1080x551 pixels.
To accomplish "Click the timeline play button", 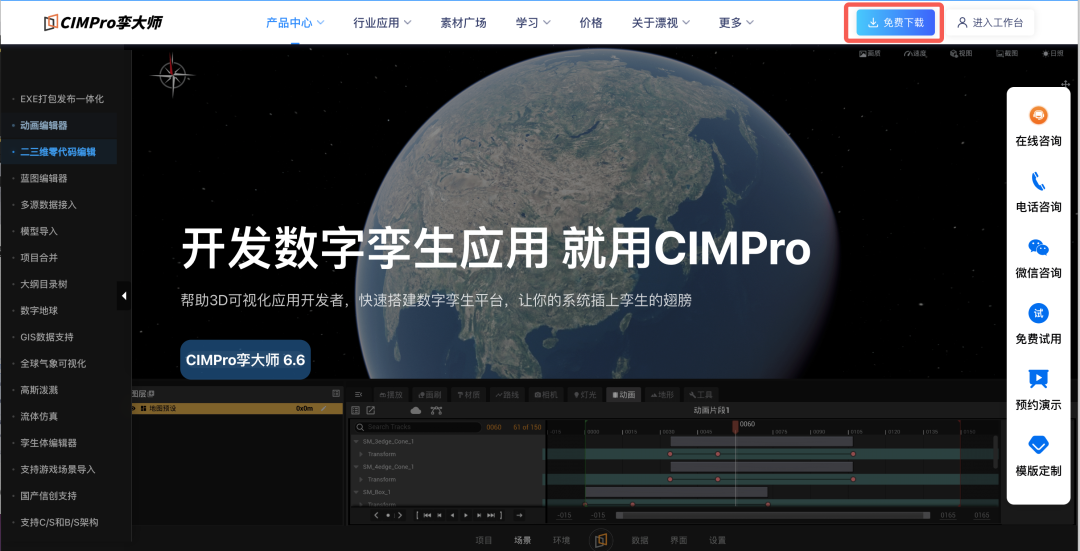I will (466, 515).
